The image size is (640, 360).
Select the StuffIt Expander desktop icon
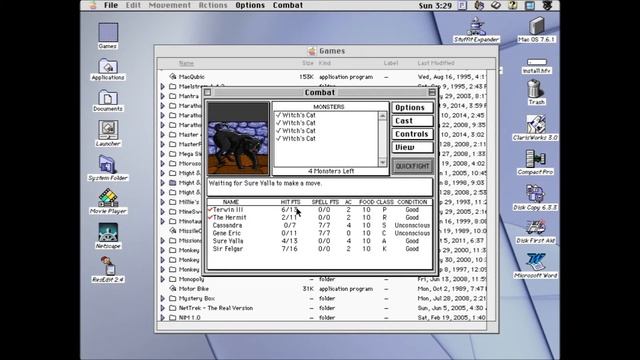[x=476, y=26]
